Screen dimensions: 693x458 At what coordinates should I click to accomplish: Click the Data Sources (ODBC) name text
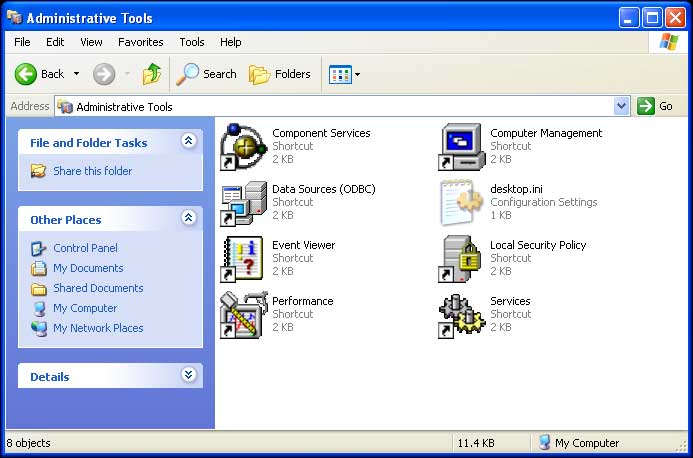[x=324, y=189]
